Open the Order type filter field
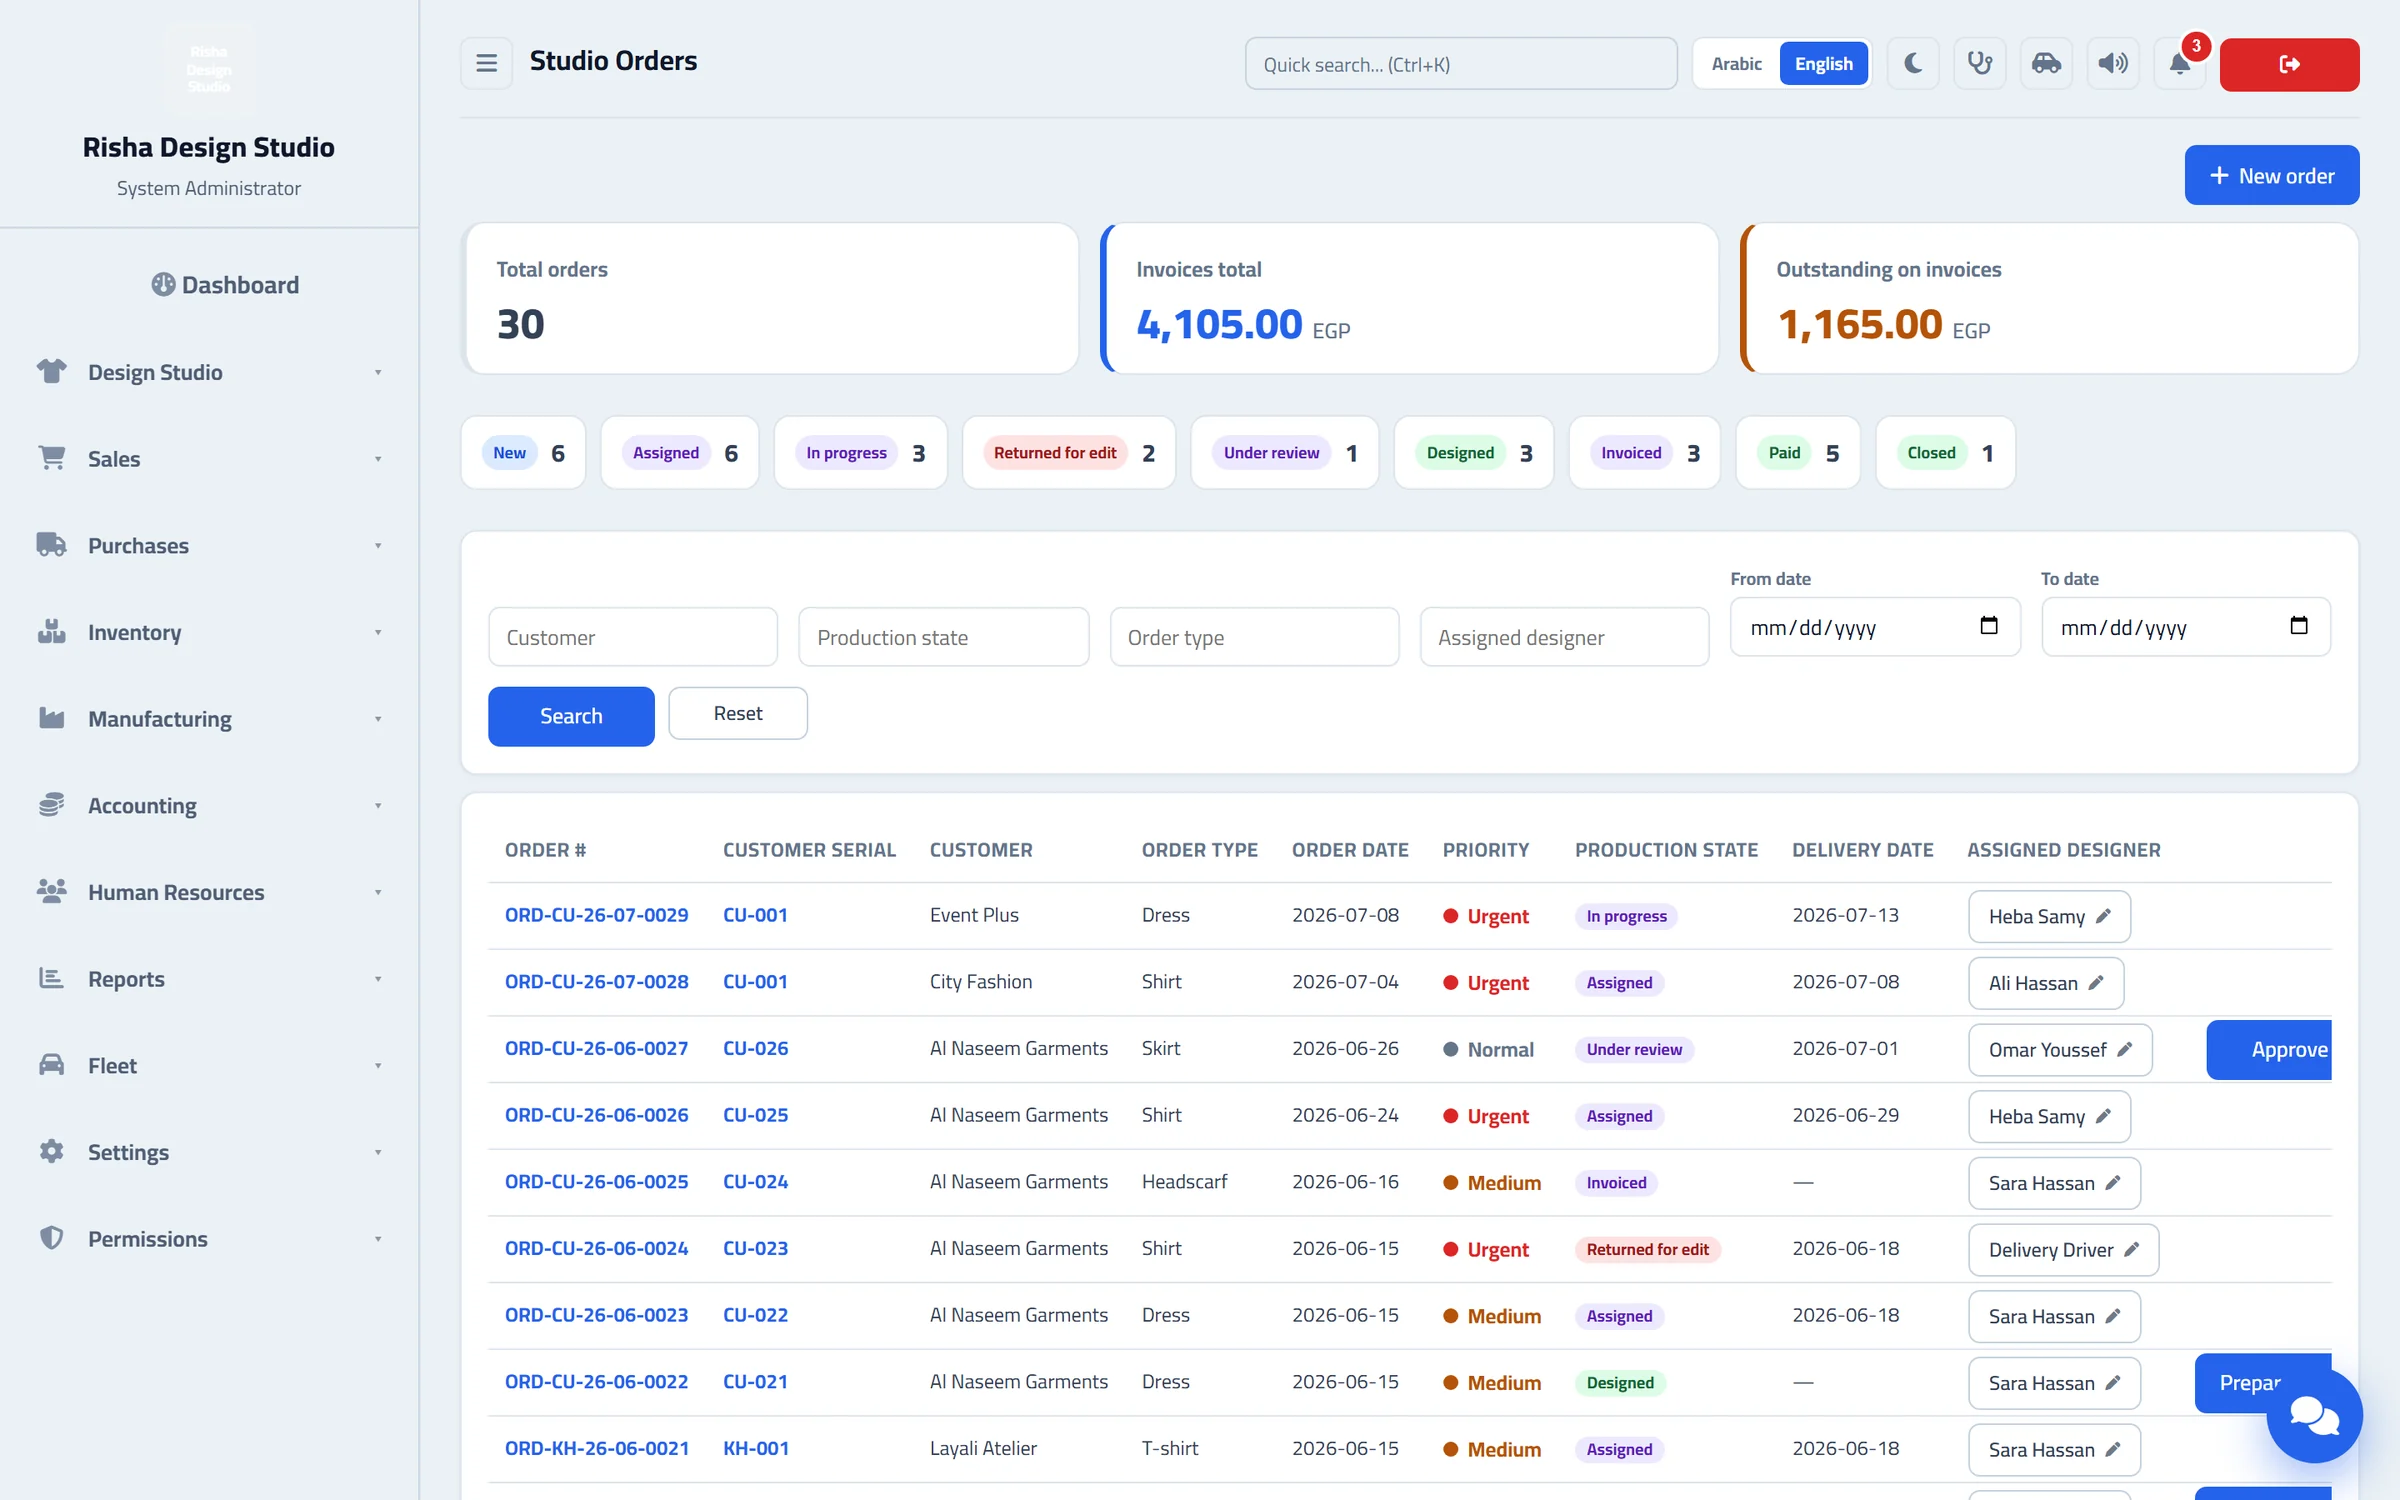 (x=1254, y=637)
